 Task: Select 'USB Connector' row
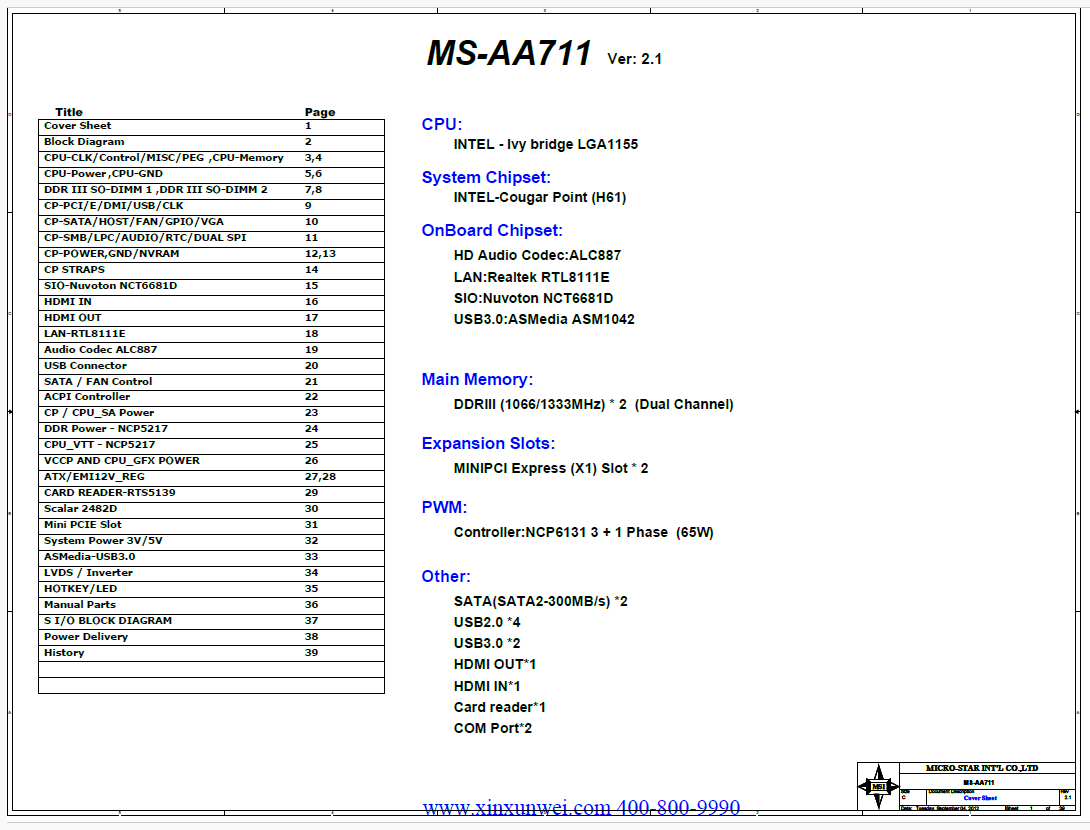(x=211, y=366)
